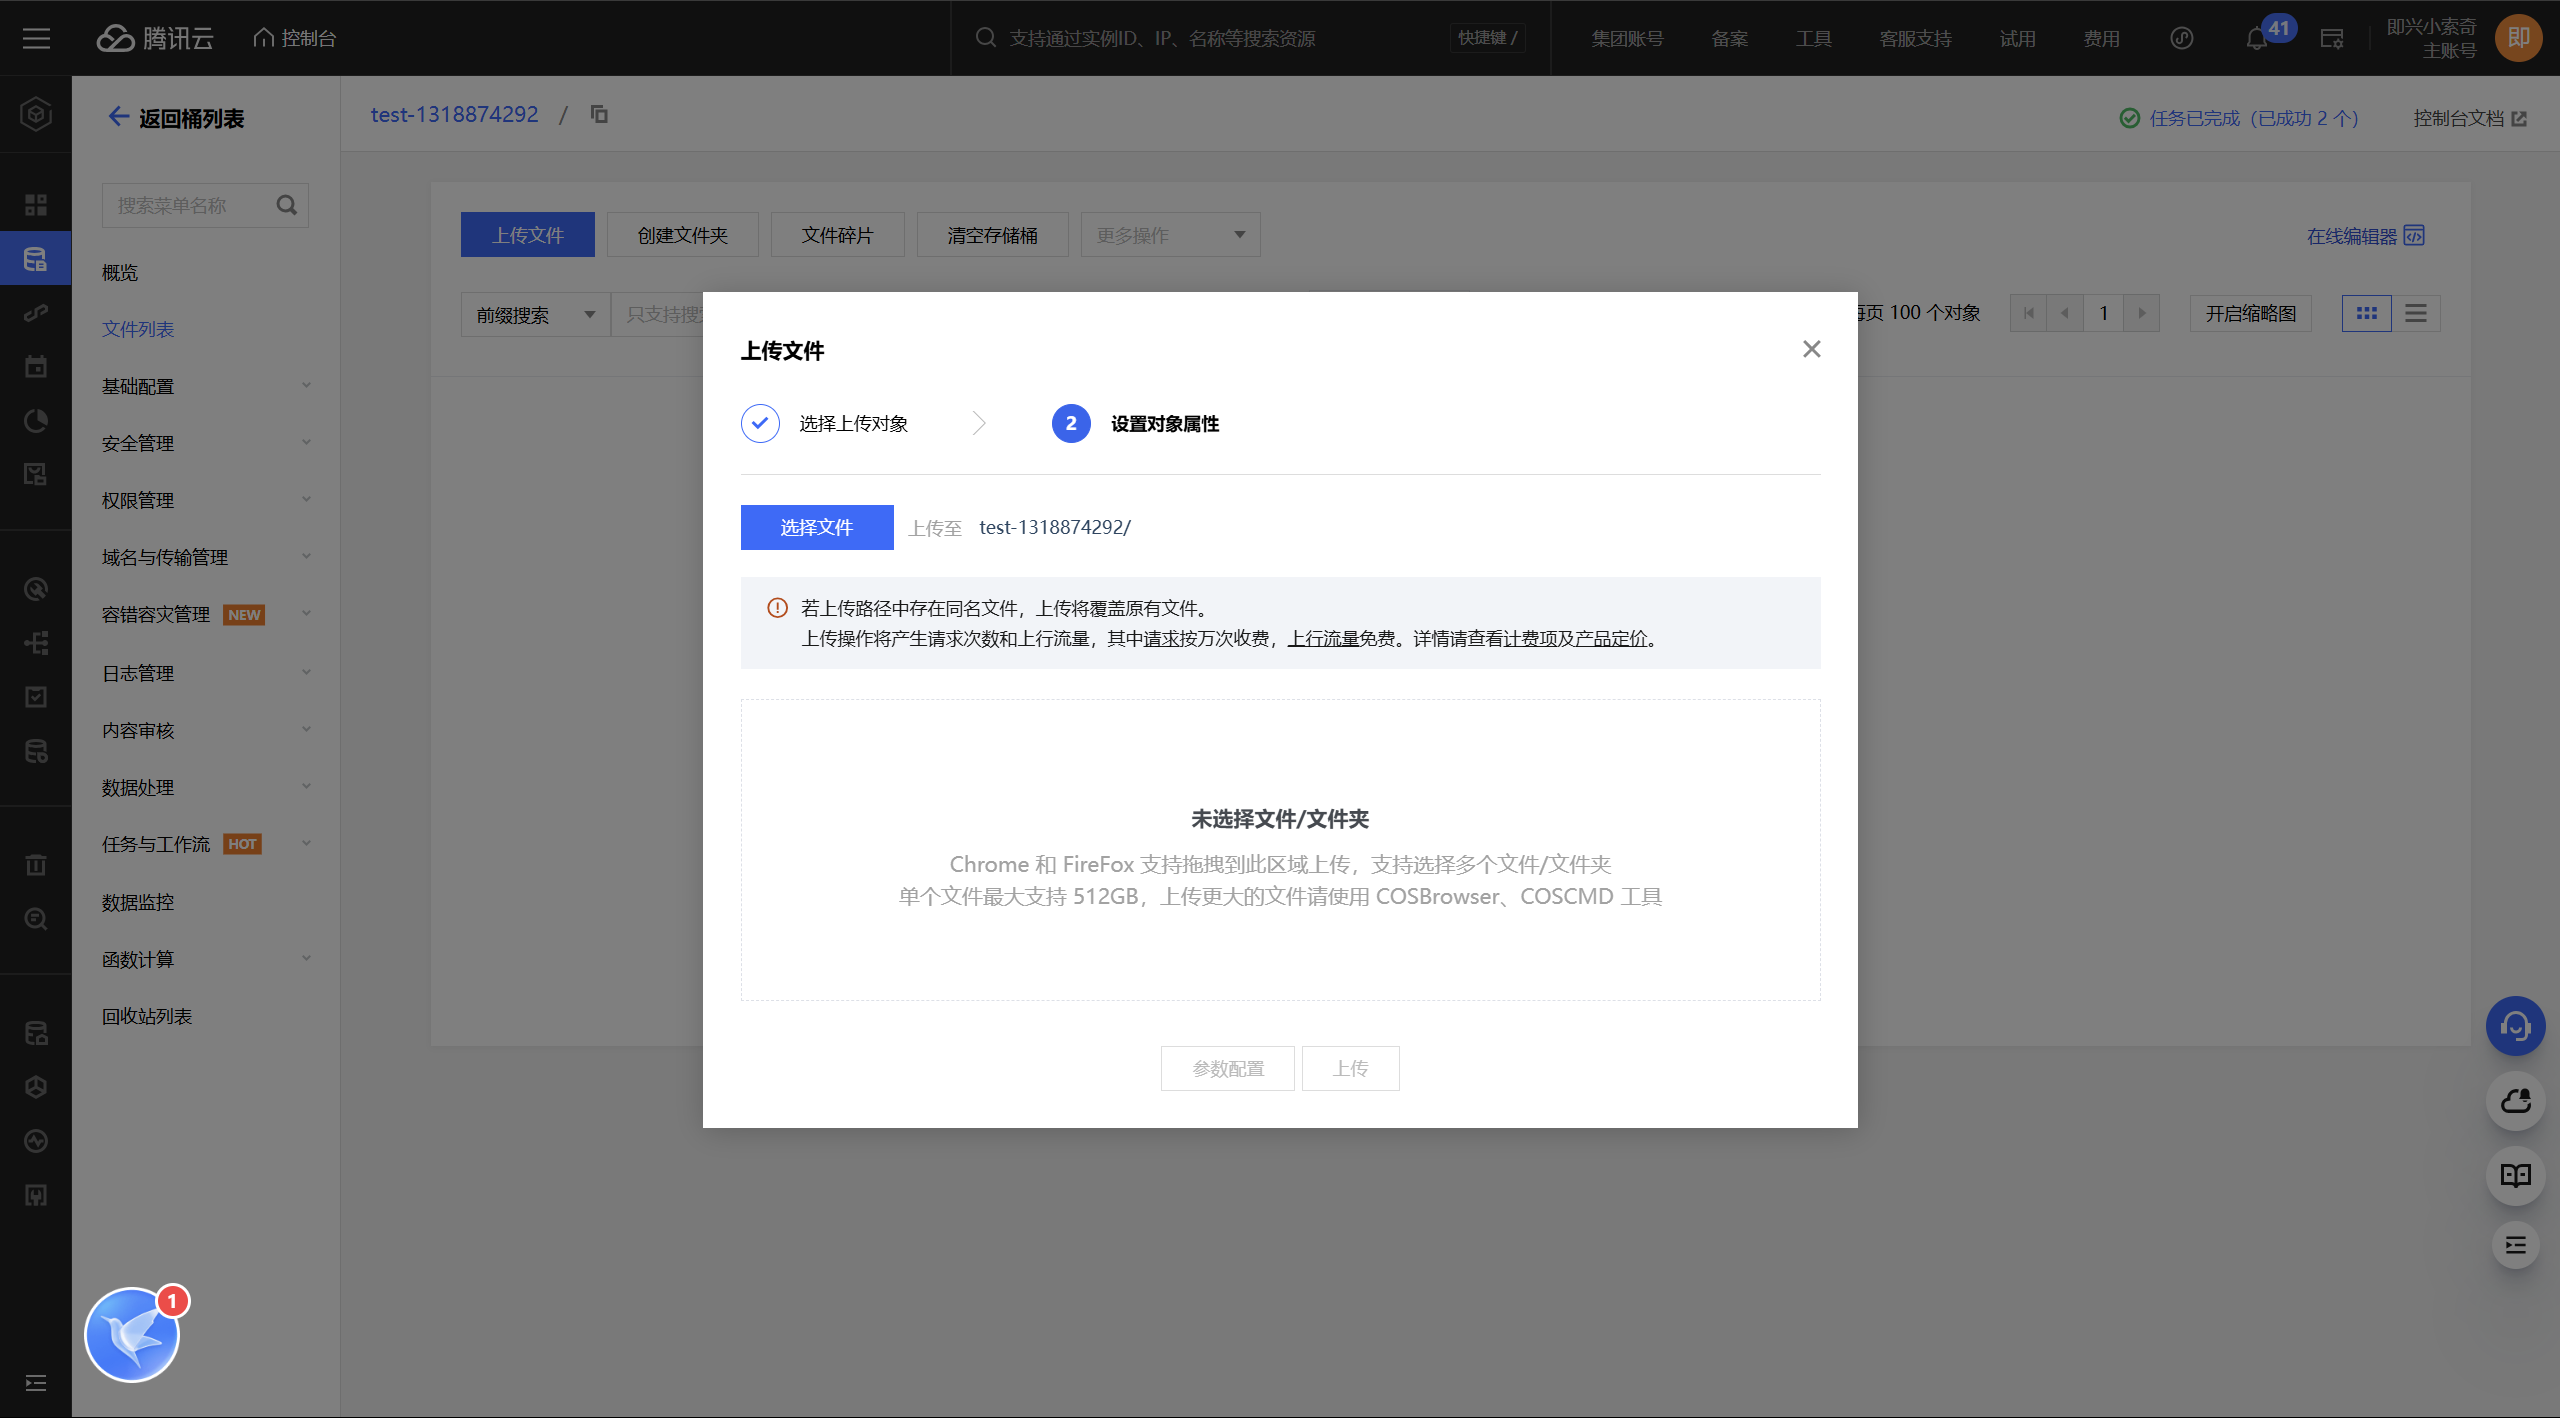Open the 前缀搜索 dropdown
2560x1418 pixels.
click(535, 315)
